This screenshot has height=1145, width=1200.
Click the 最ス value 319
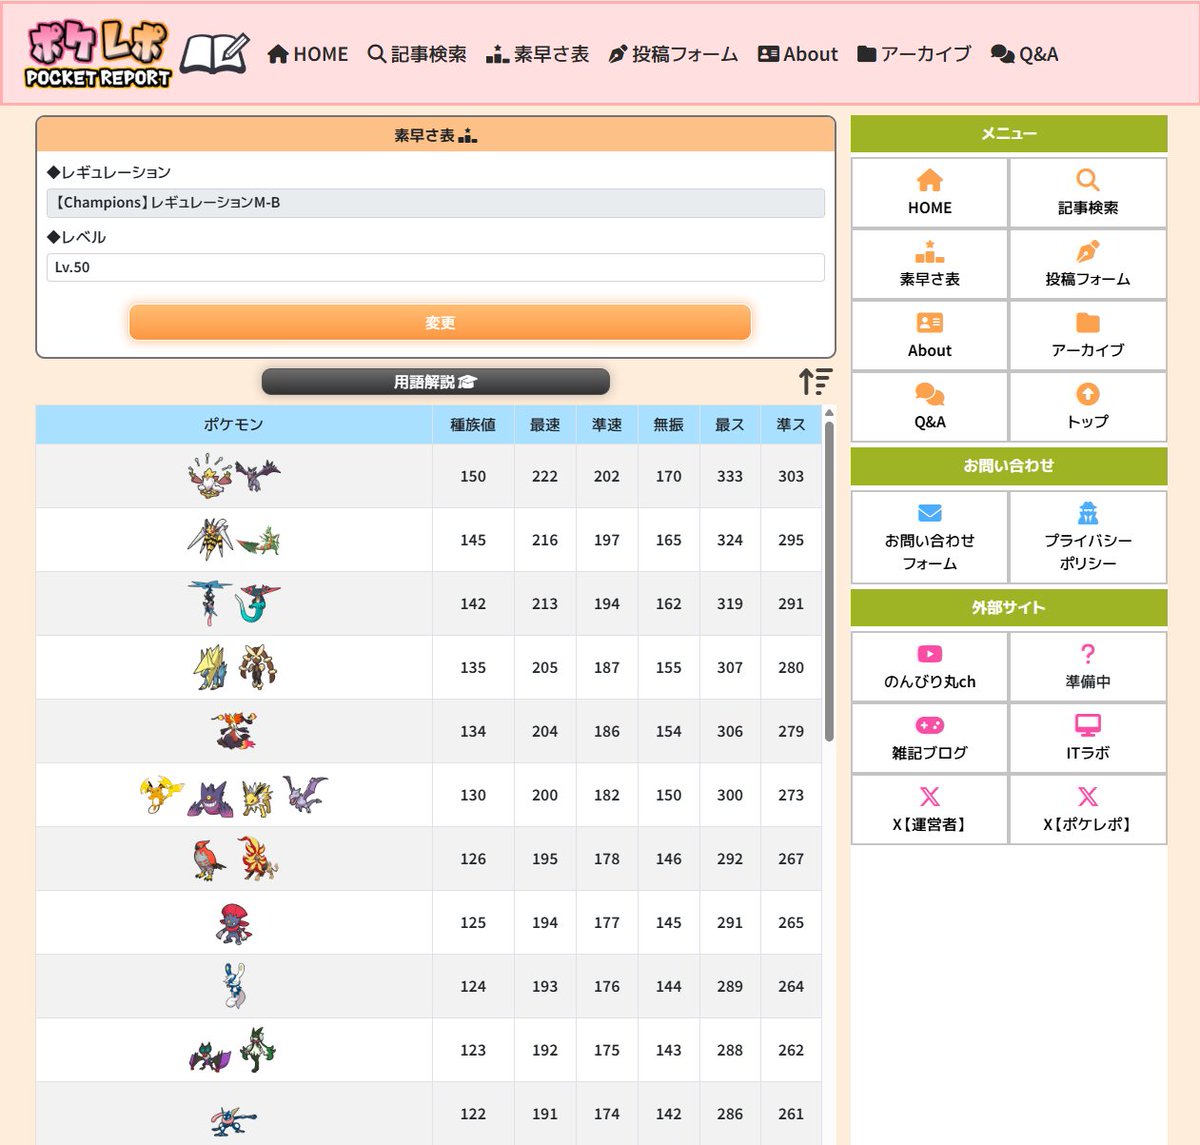730,604
